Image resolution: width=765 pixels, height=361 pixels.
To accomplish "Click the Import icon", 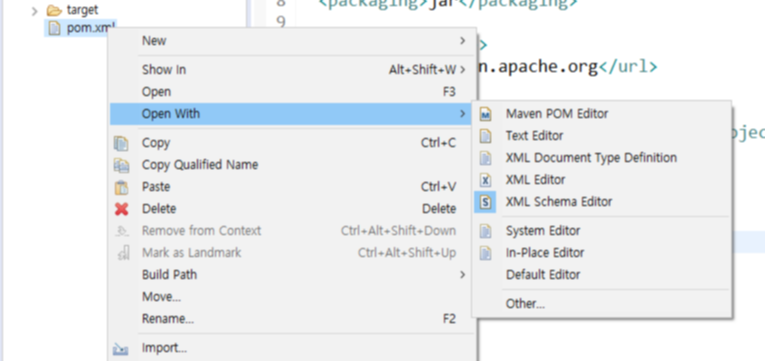I will tap(121, 349).
